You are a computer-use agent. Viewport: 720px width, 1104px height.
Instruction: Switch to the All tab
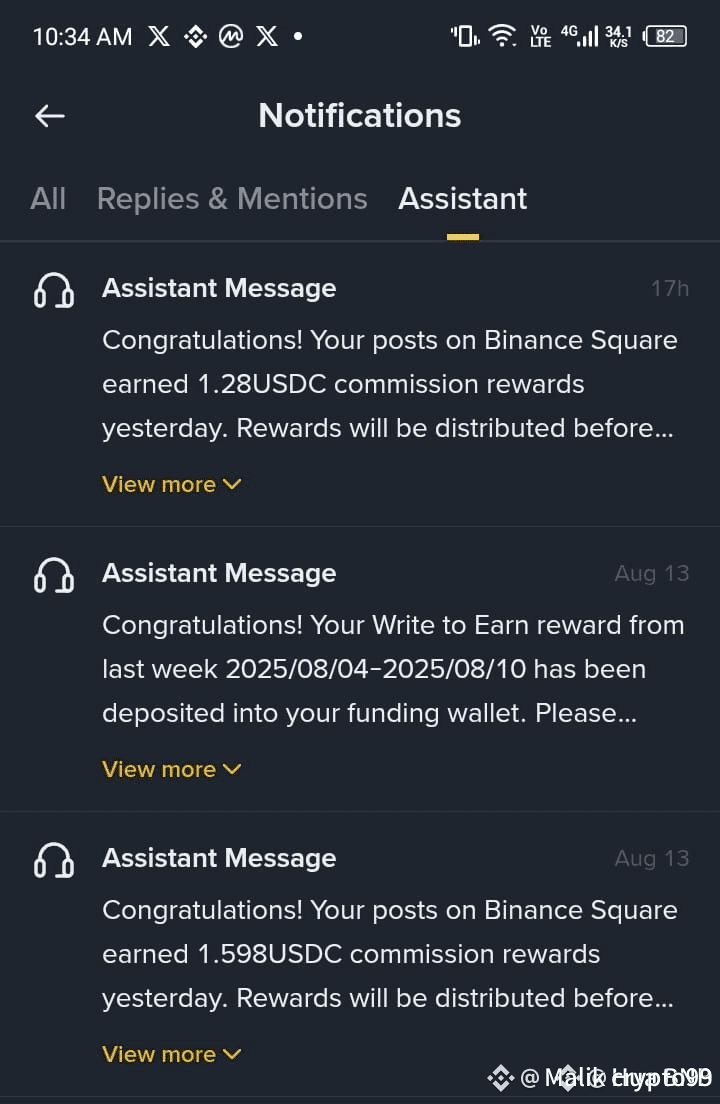[x=48, y=199]
